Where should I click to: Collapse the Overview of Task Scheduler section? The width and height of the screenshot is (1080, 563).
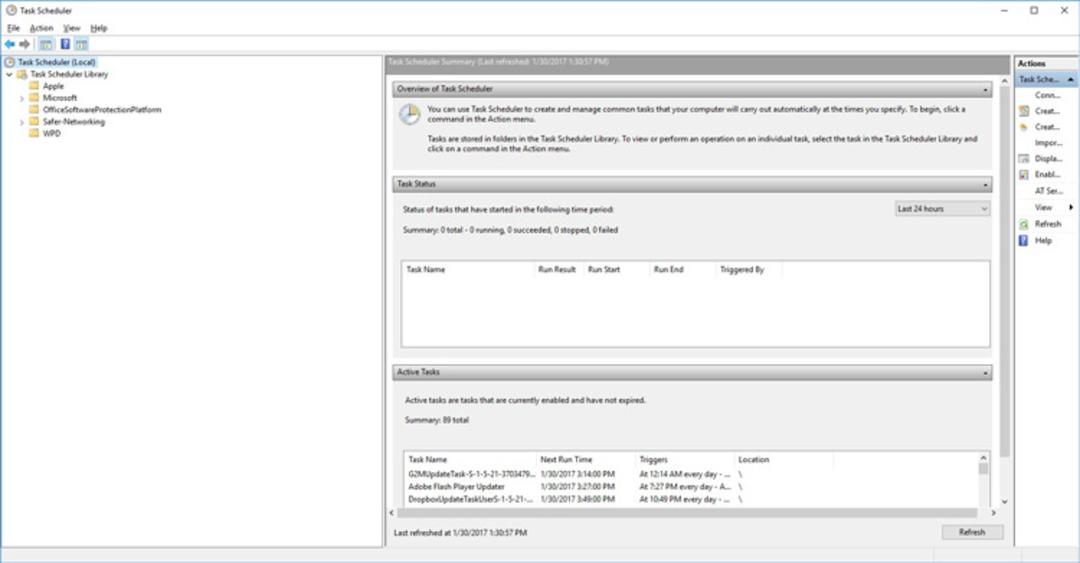[x=985, y=90]
